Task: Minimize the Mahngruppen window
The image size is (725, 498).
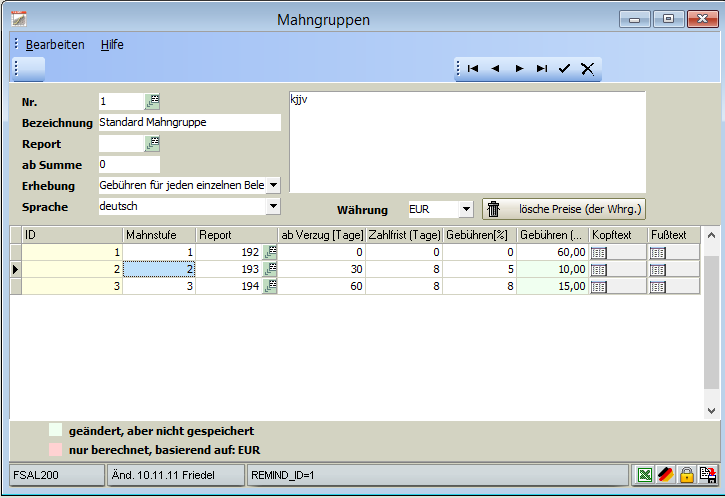Action: pyautogui.click(x=634, y=19)
